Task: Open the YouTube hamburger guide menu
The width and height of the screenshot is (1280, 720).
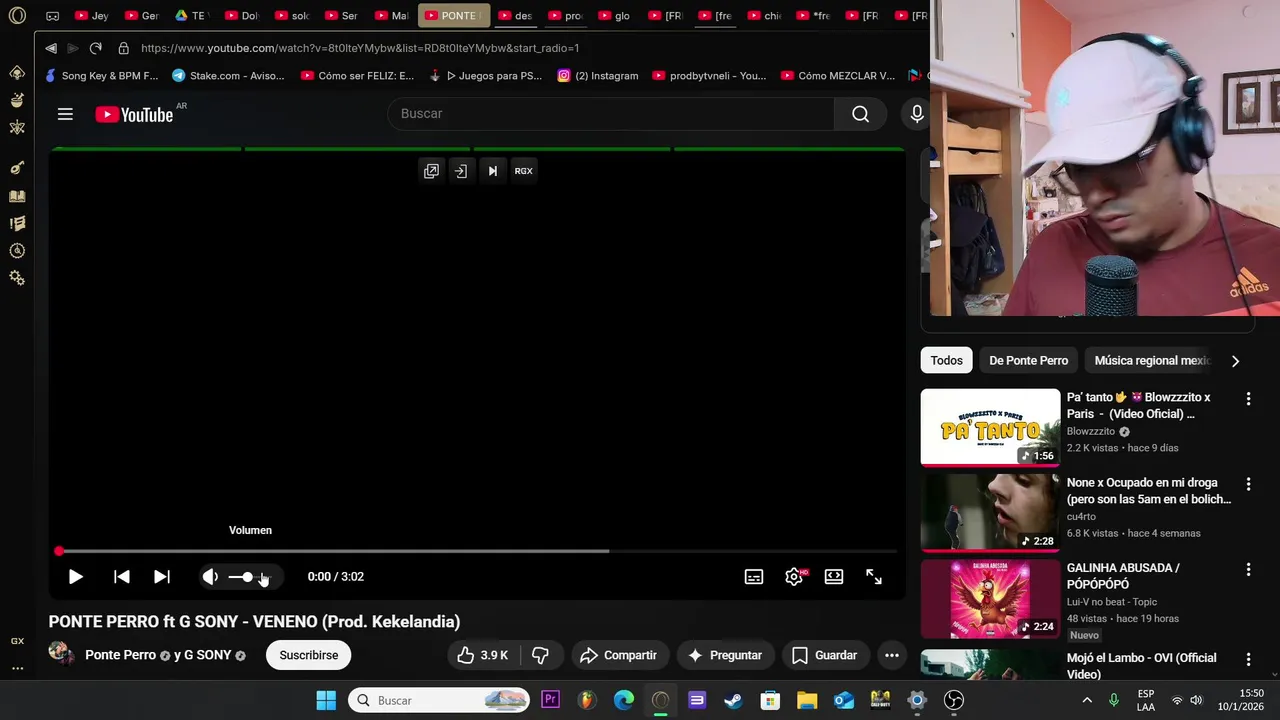Action: coord(65,114)
